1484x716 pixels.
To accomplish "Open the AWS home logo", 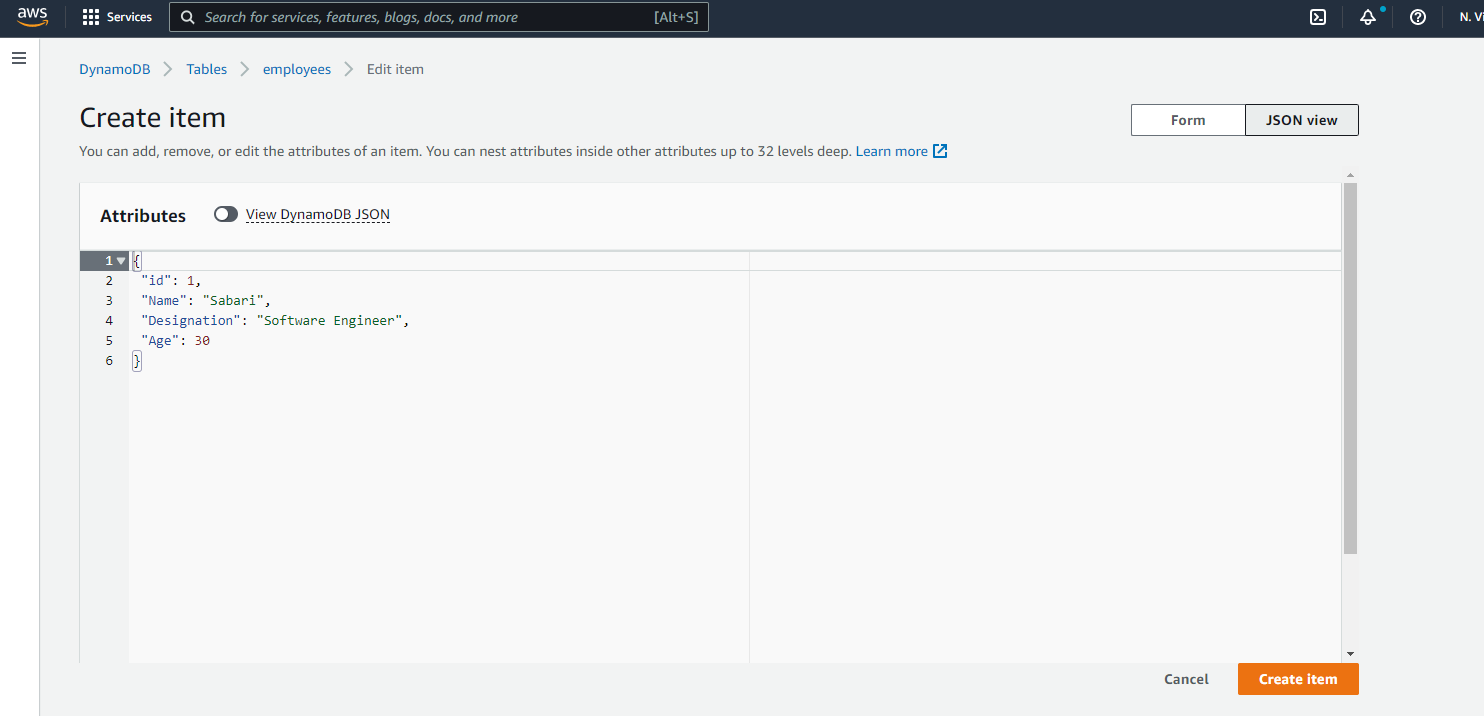I will pyautogui.click(x=32, y=17).
